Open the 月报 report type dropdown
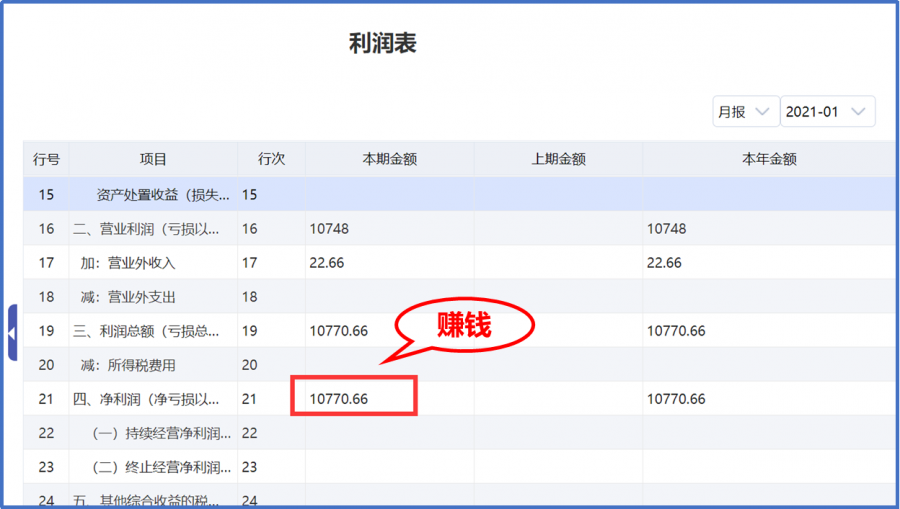Viewport: 900px width, 509px height. pos(745,112)
